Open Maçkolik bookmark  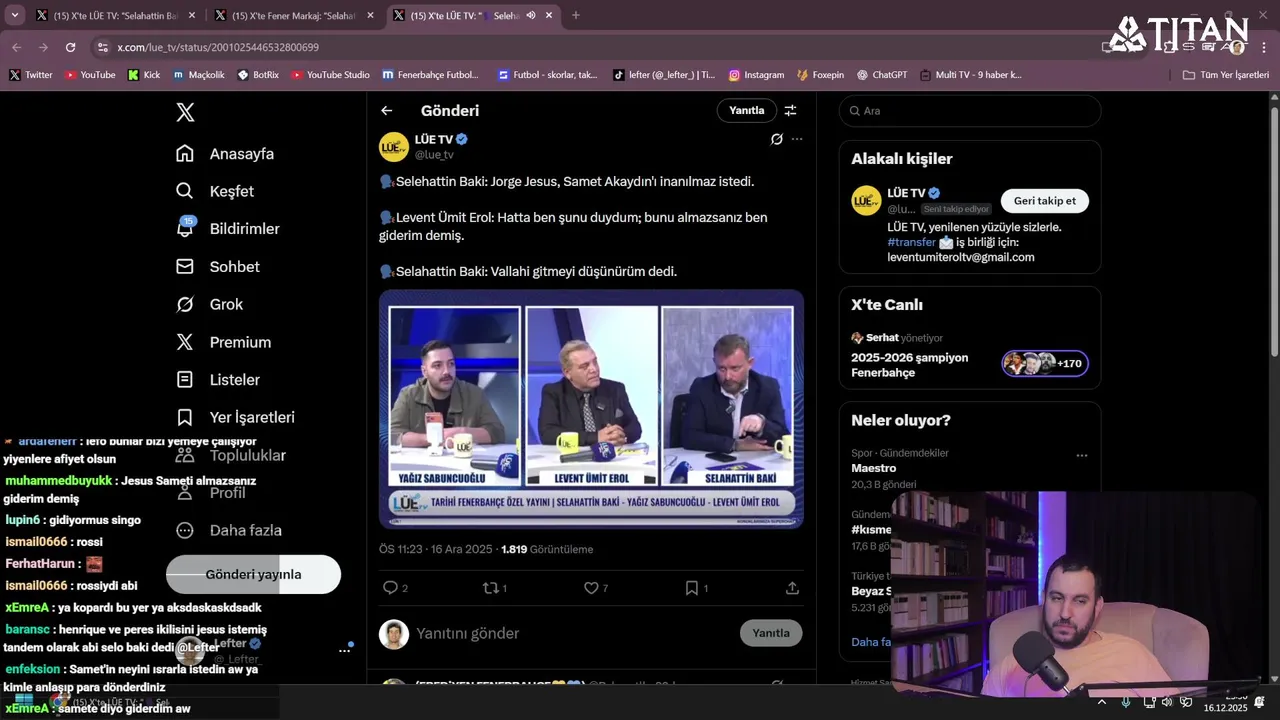(199, 75)
